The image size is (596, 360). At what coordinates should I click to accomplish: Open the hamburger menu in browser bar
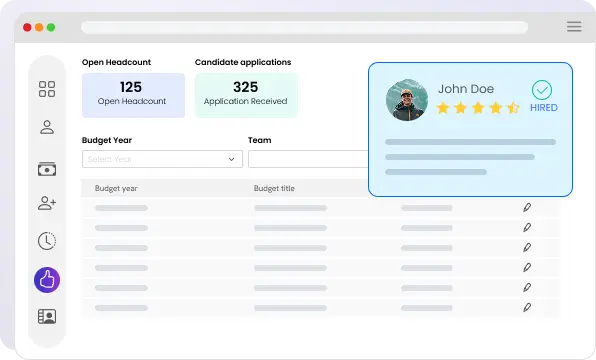[x=574, y=27]
